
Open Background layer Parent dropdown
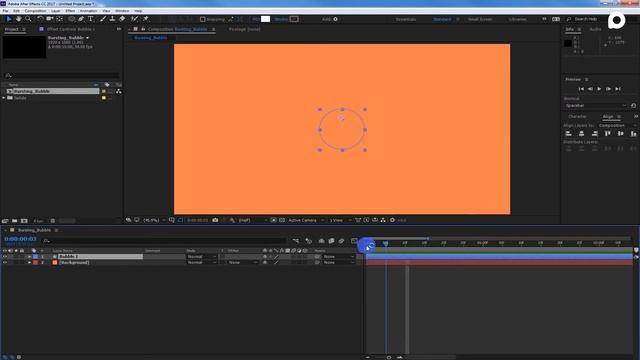pyautogui.click(x=338, y=262)
